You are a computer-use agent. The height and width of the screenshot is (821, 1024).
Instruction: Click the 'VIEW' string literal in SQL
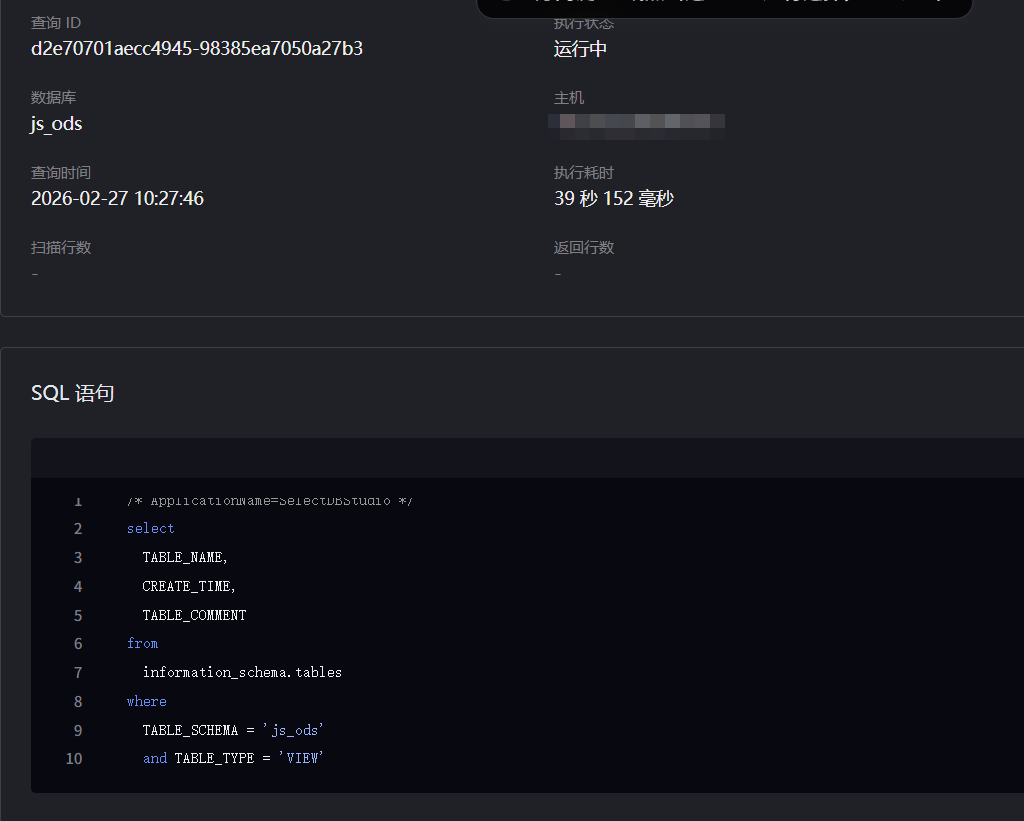pyautogui.click(x=302, y=758)
